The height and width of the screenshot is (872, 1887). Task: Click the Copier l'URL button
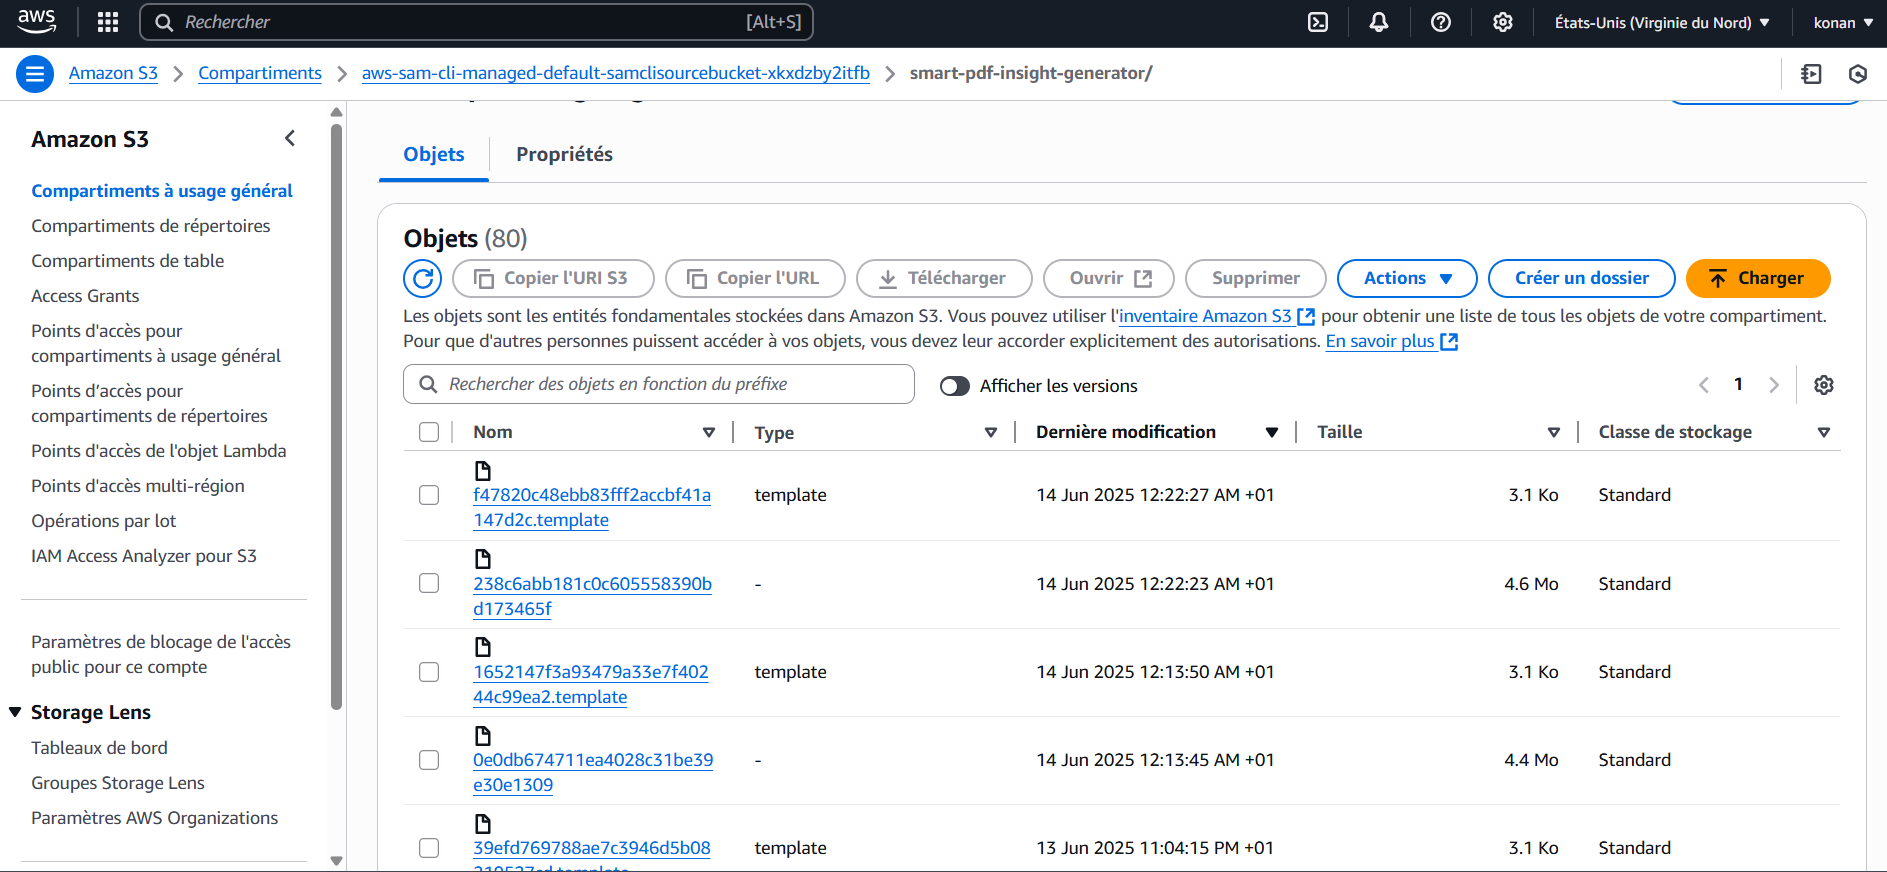click(755, 278)
